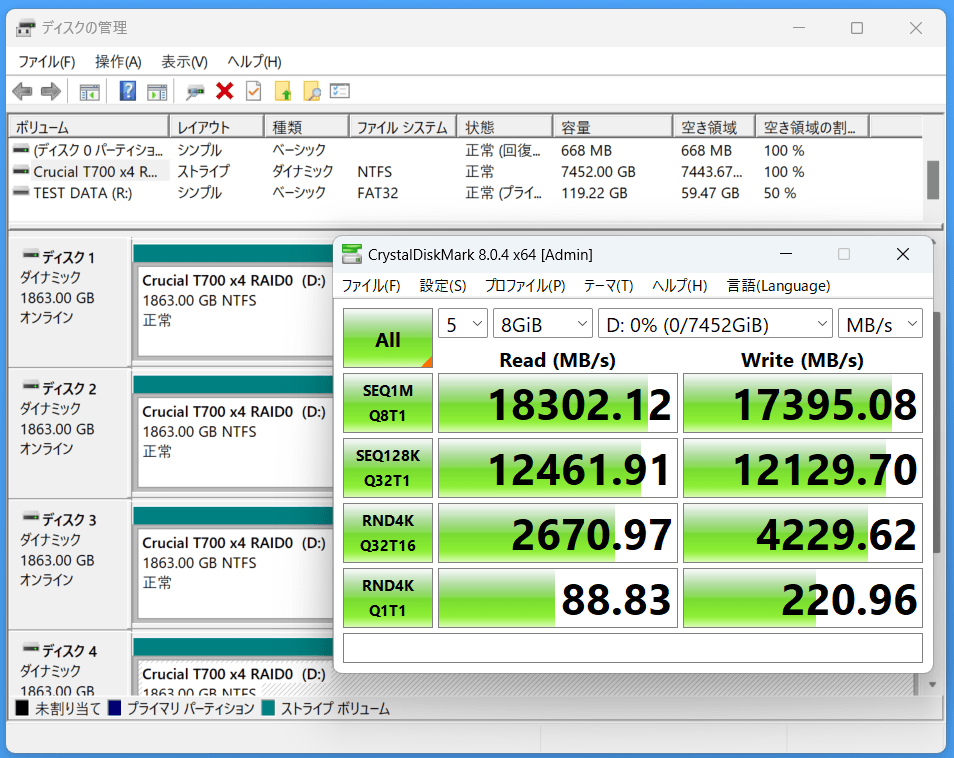
Task: Select the TEST DATA (R:) volume name
Action: [x=83, y=193]
